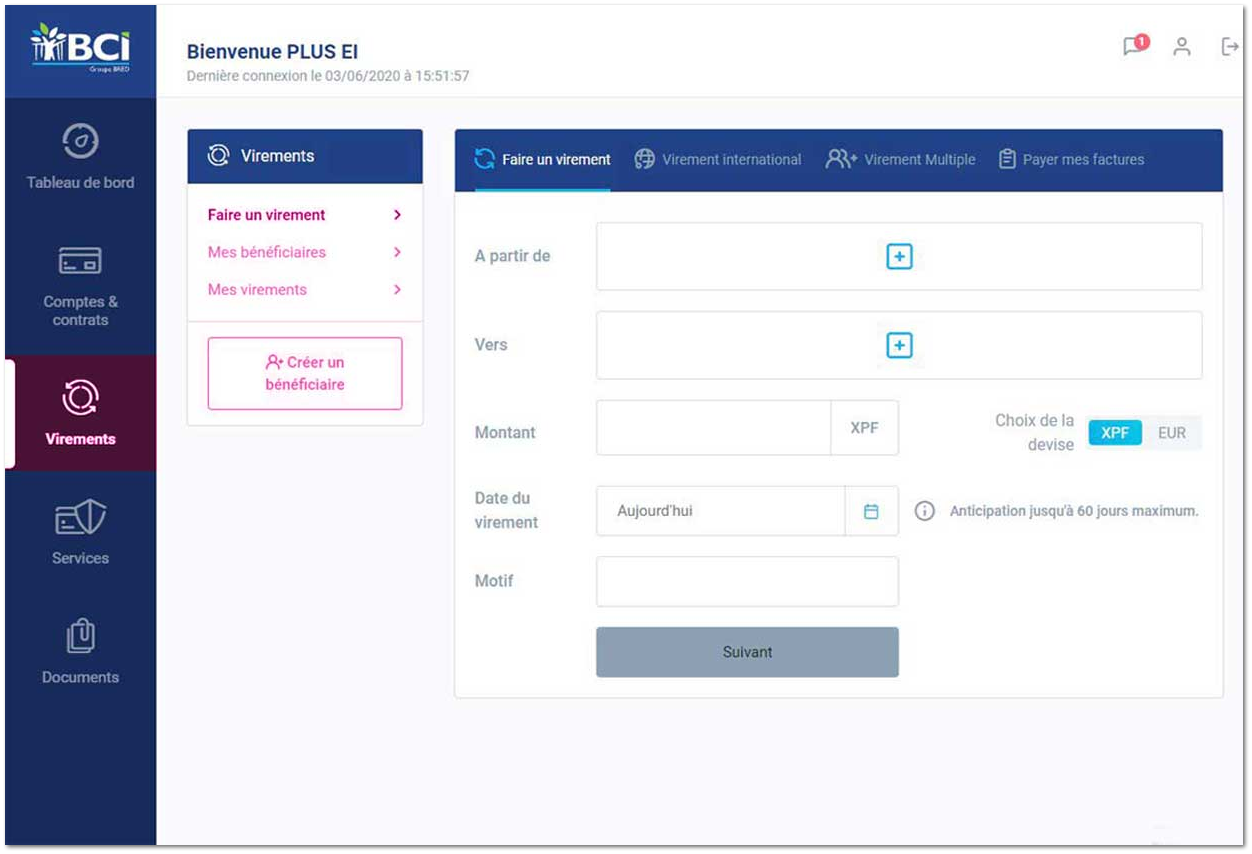The image size is (1252, 854).
Task: Open the Services shield icon
Action: tap(80, 518)
